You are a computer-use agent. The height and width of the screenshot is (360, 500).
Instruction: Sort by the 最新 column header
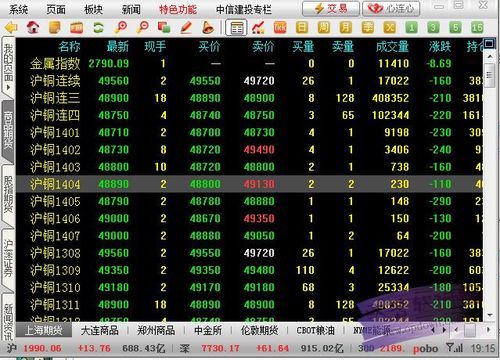click(x=117, y=46)
